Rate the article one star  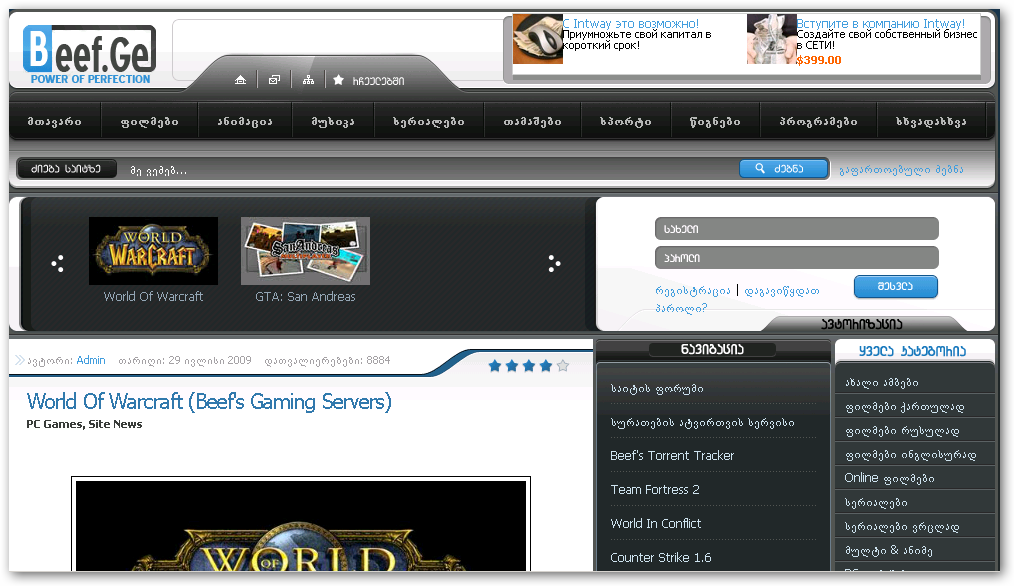tap(495, 366)
